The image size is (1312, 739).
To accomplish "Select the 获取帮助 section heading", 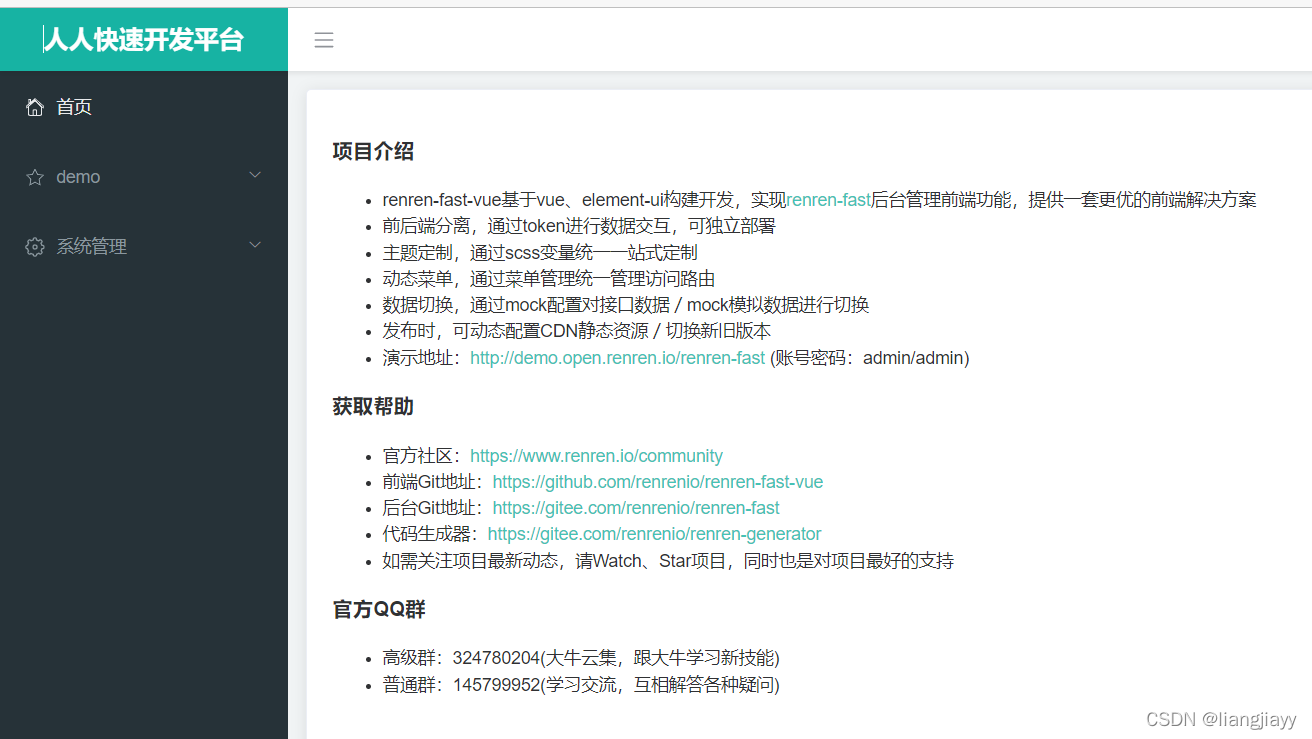I will coord(372,406).
